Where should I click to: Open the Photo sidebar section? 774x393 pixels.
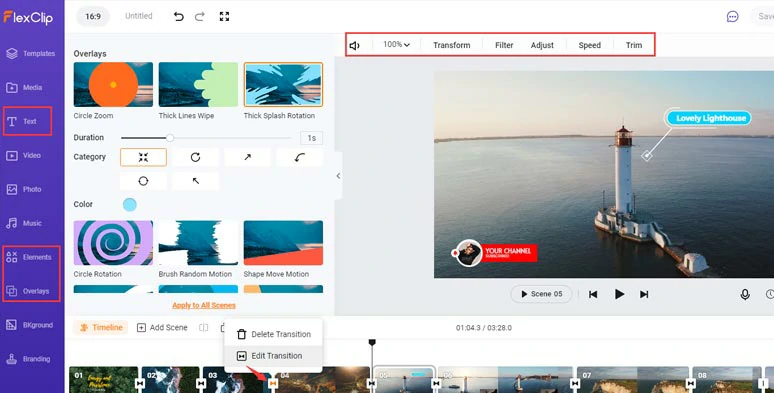(x=24, y=189)
